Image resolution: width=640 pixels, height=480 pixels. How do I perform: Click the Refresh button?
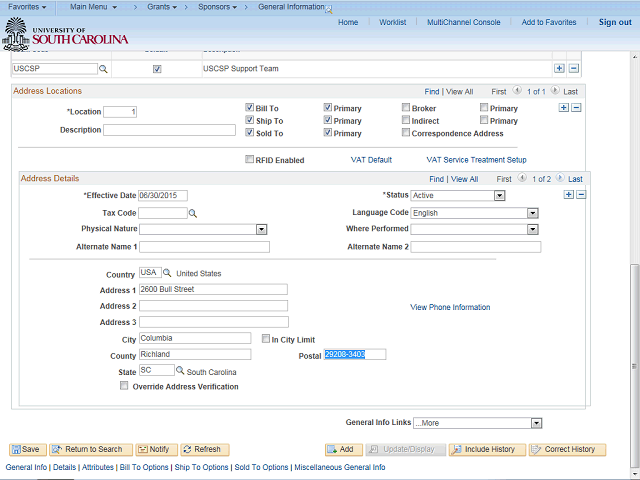[x=203, y=450]
